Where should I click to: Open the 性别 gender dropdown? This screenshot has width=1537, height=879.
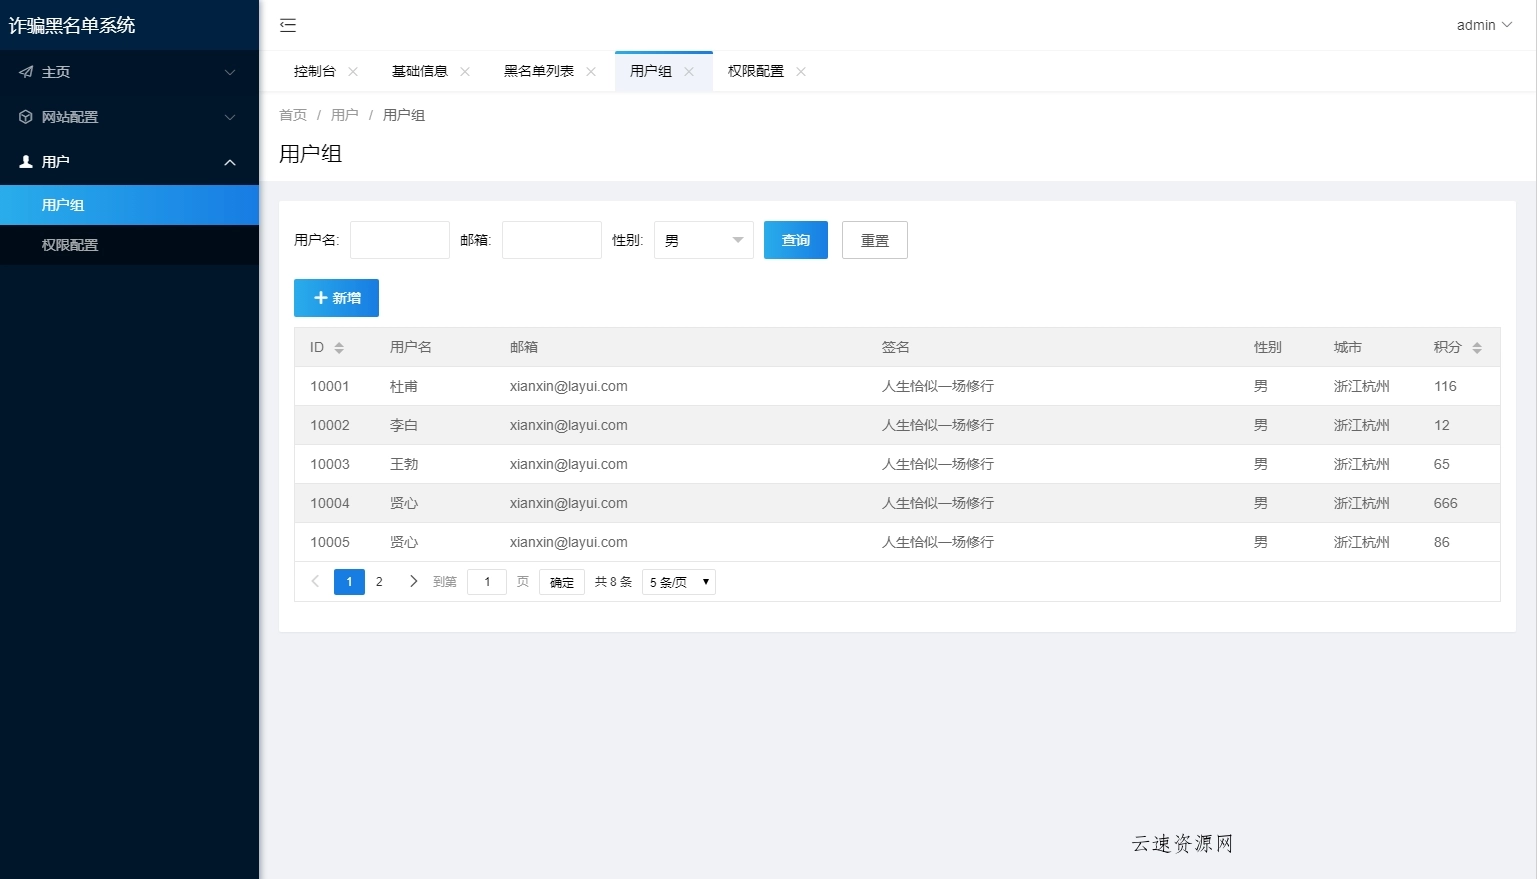(x=703, y=240)
